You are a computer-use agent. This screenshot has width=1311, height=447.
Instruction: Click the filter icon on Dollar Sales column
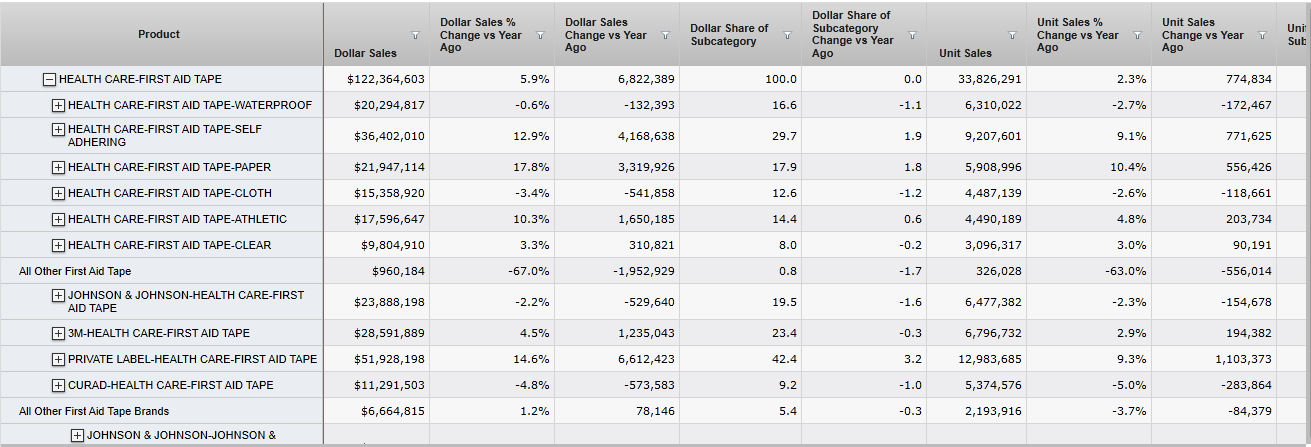coord(415,35)
